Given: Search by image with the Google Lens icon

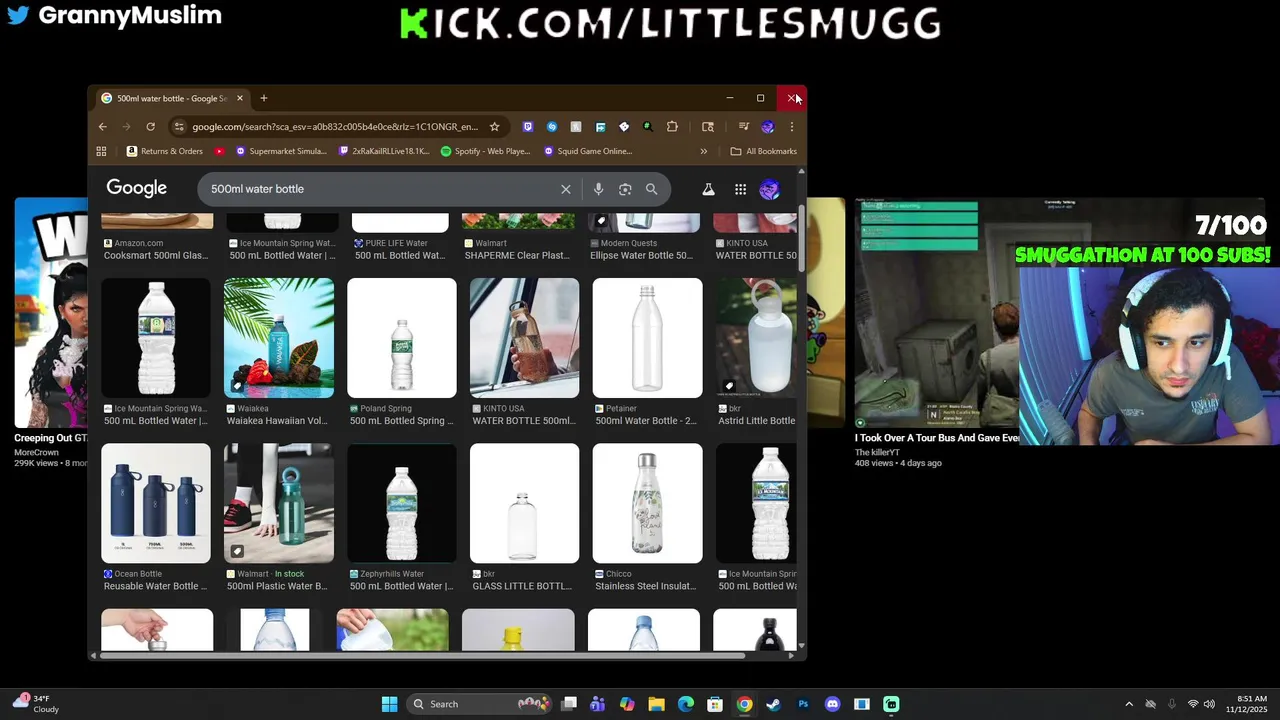Looking at the screenshot, I should tap(625, 189).
